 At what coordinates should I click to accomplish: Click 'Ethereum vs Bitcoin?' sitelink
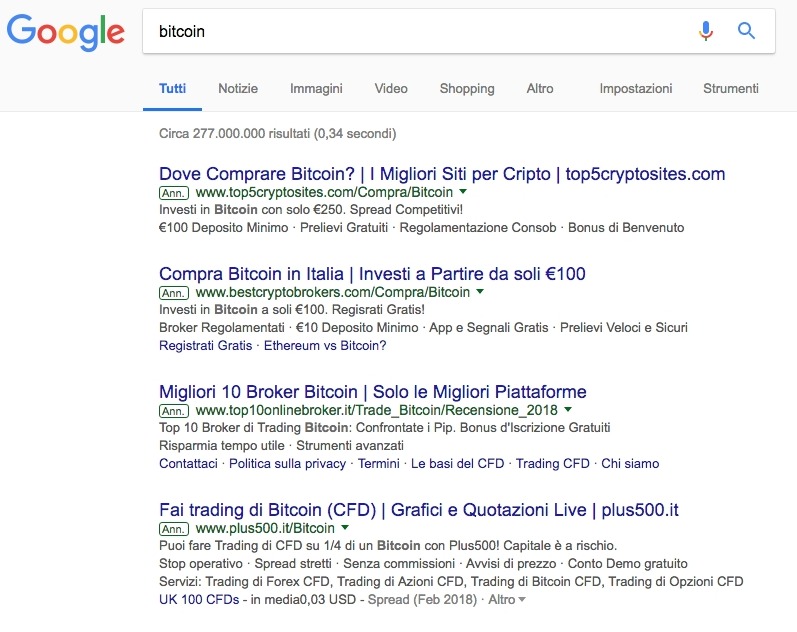(326, 346)
